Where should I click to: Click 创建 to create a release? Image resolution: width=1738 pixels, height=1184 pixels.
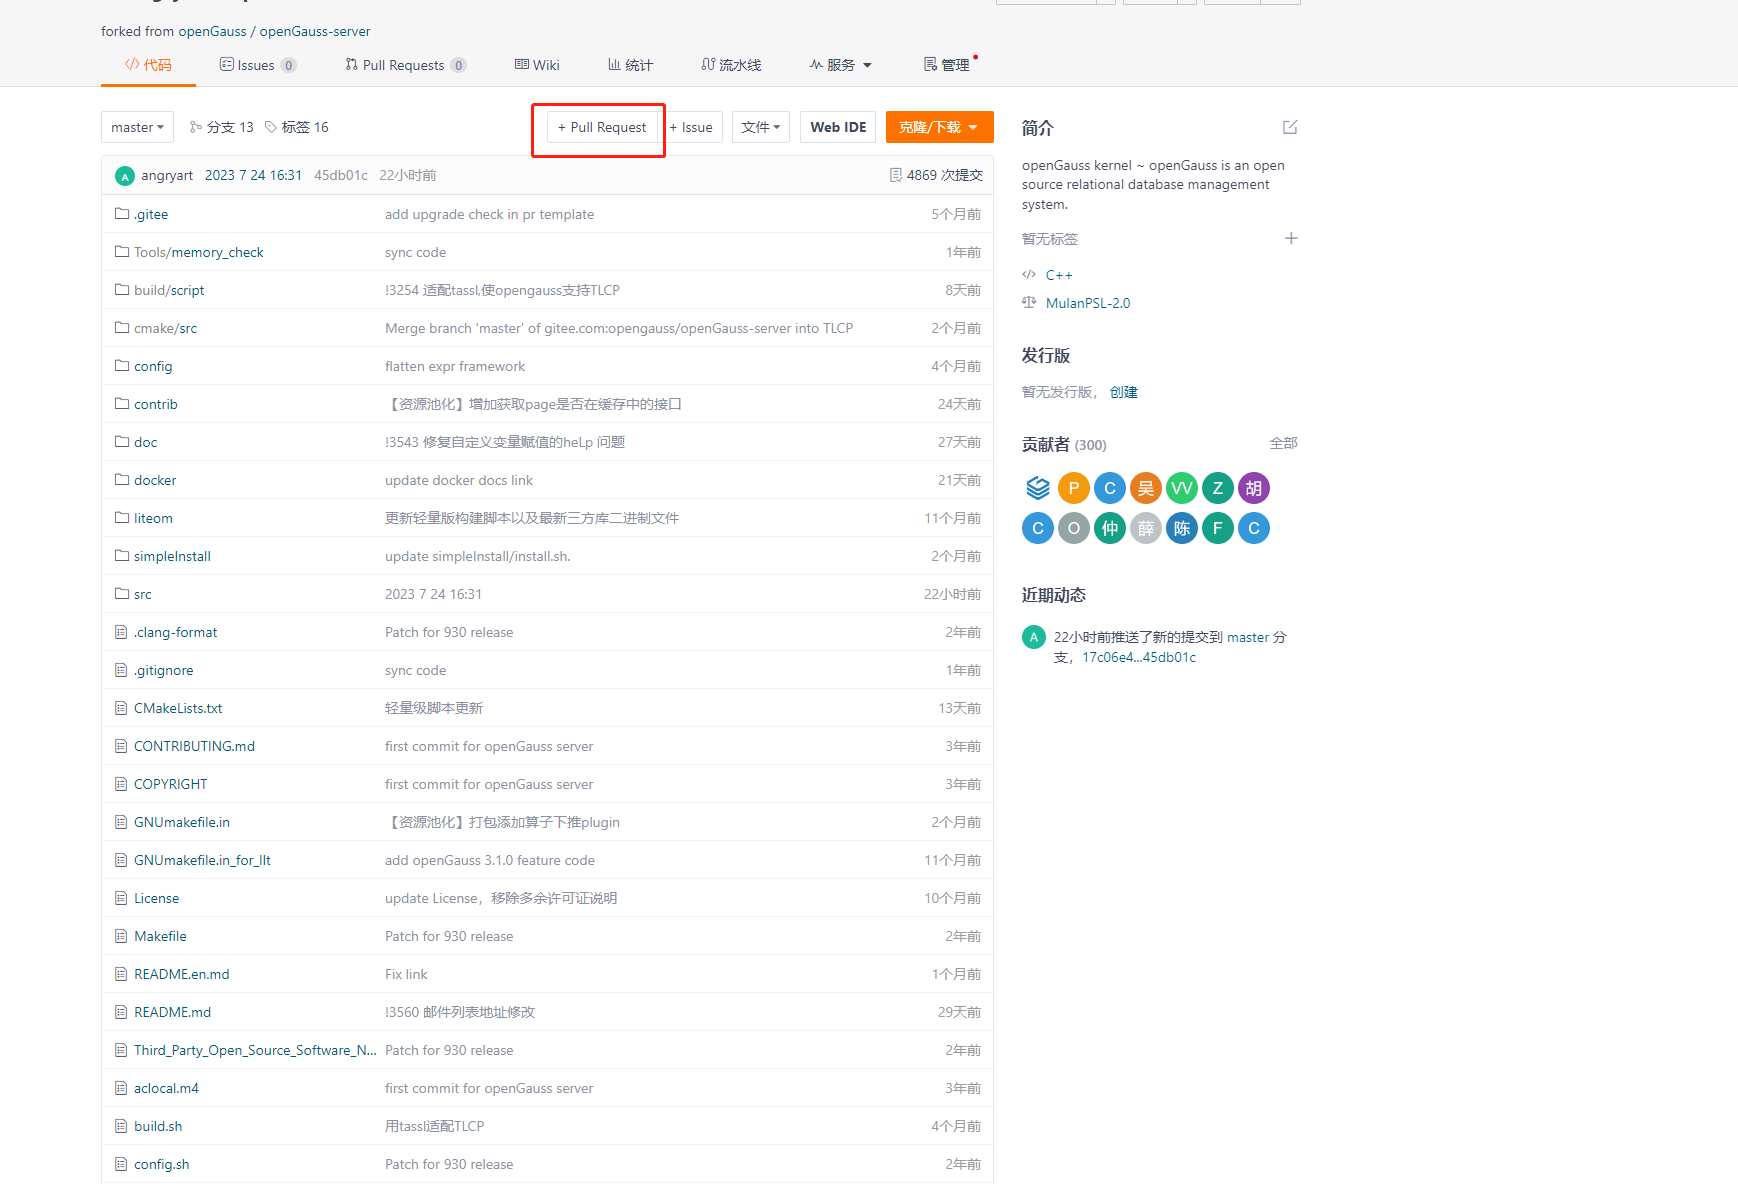1124,392
